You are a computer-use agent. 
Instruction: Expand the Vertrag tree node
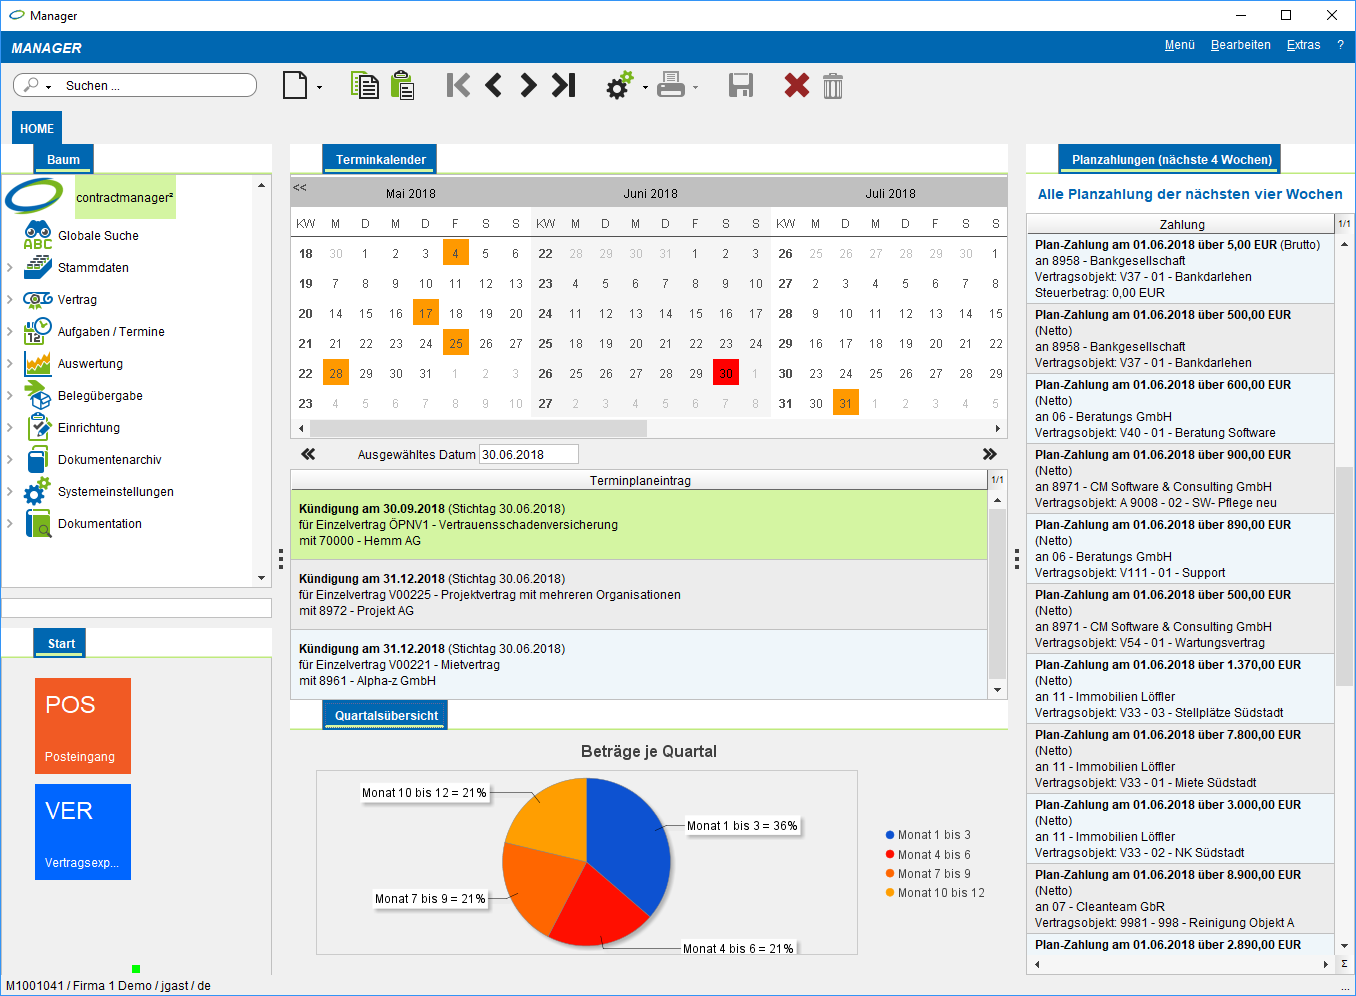(x=10, y=299)
